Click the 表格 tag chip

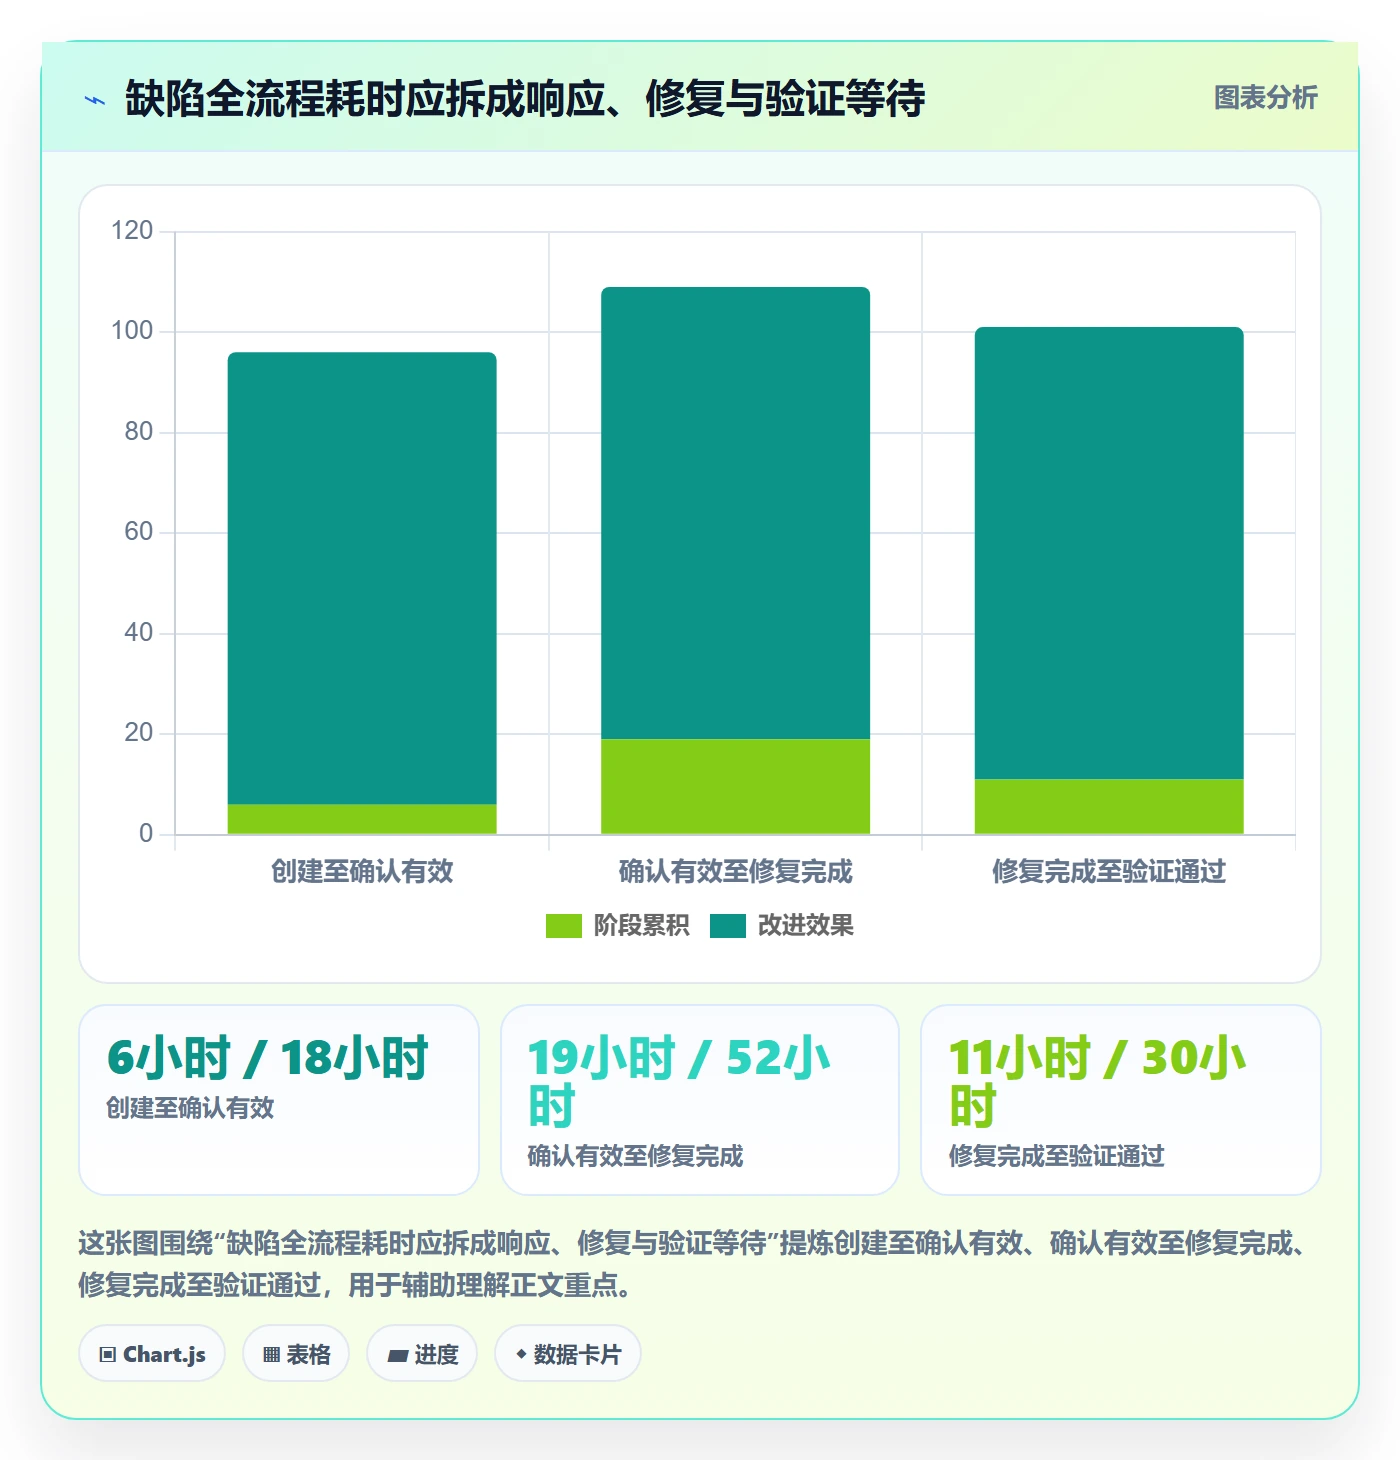296,1354
